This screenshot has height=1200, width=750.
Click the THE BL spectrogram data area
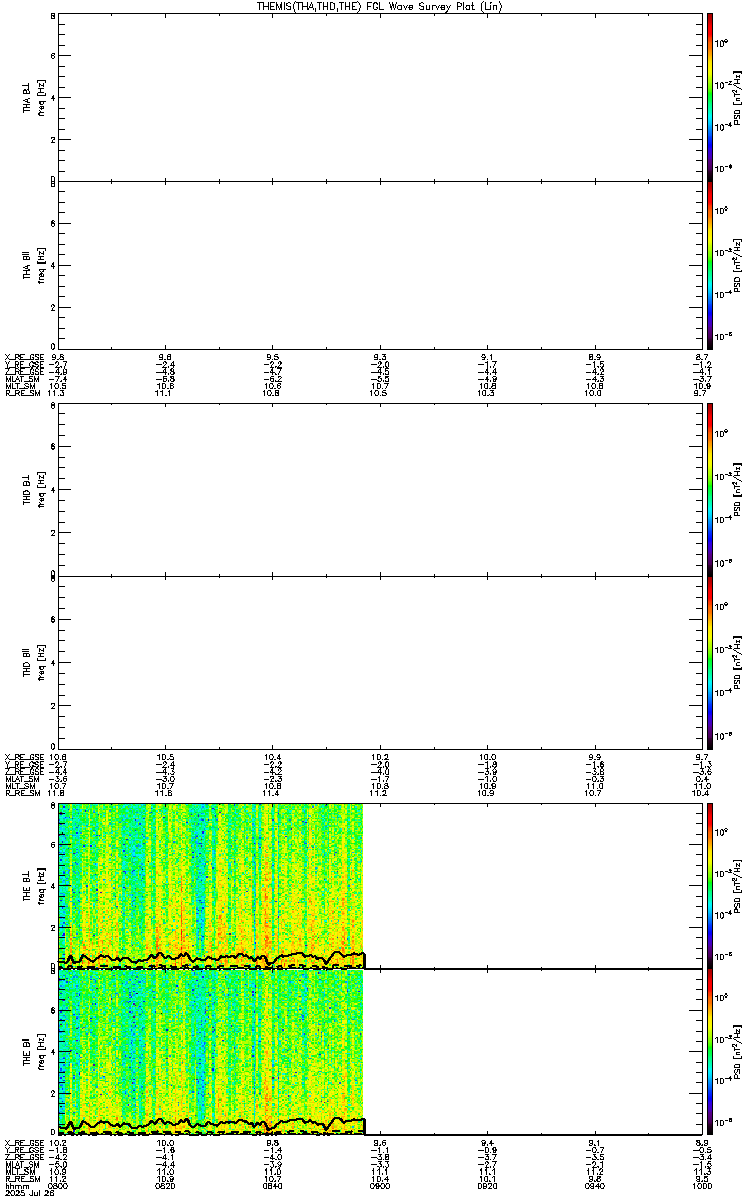pos(211,885)
